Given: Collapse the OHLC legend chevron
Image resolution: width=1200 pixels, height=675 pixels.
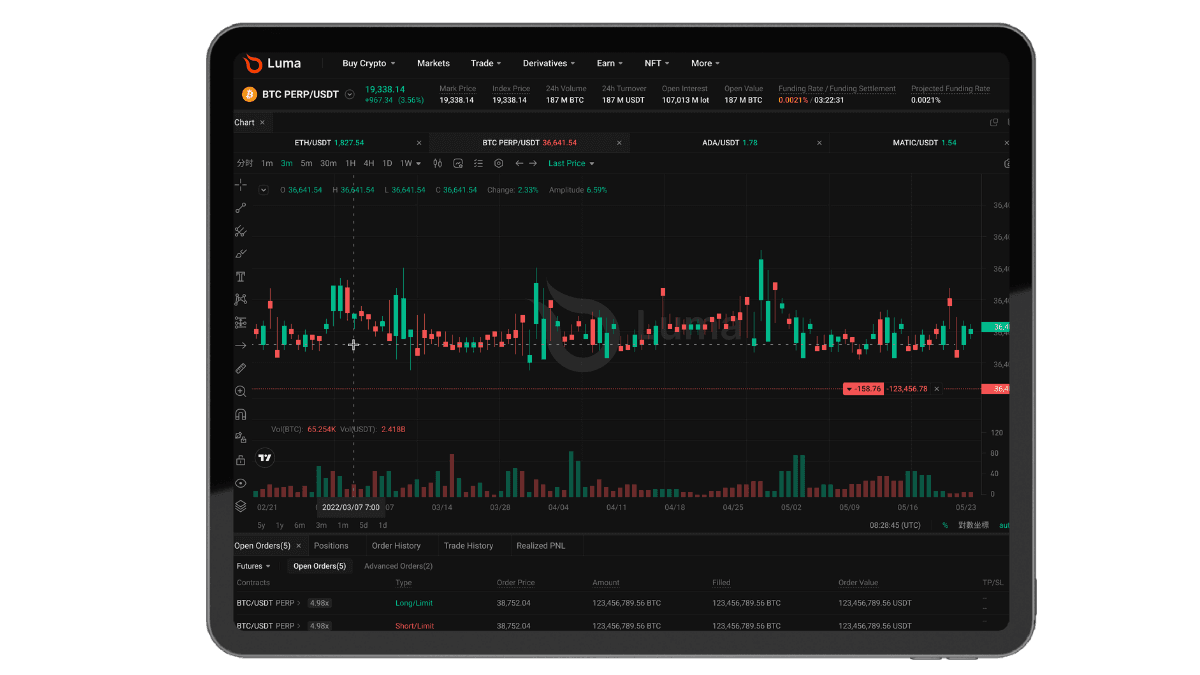Looking at the screenshot, I should 263,190.
